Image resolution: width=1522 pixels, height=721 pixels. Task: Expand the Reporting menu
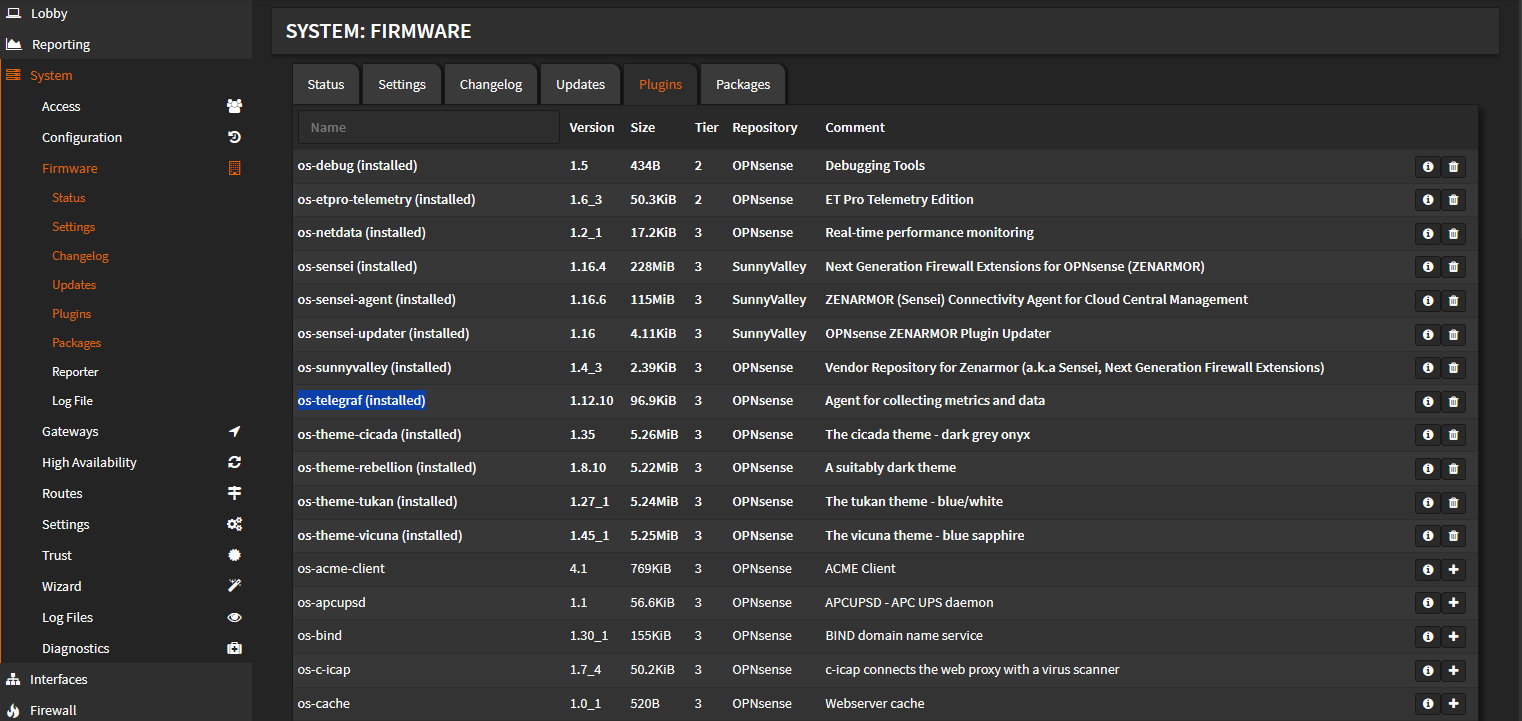click(x=126, y=44)
